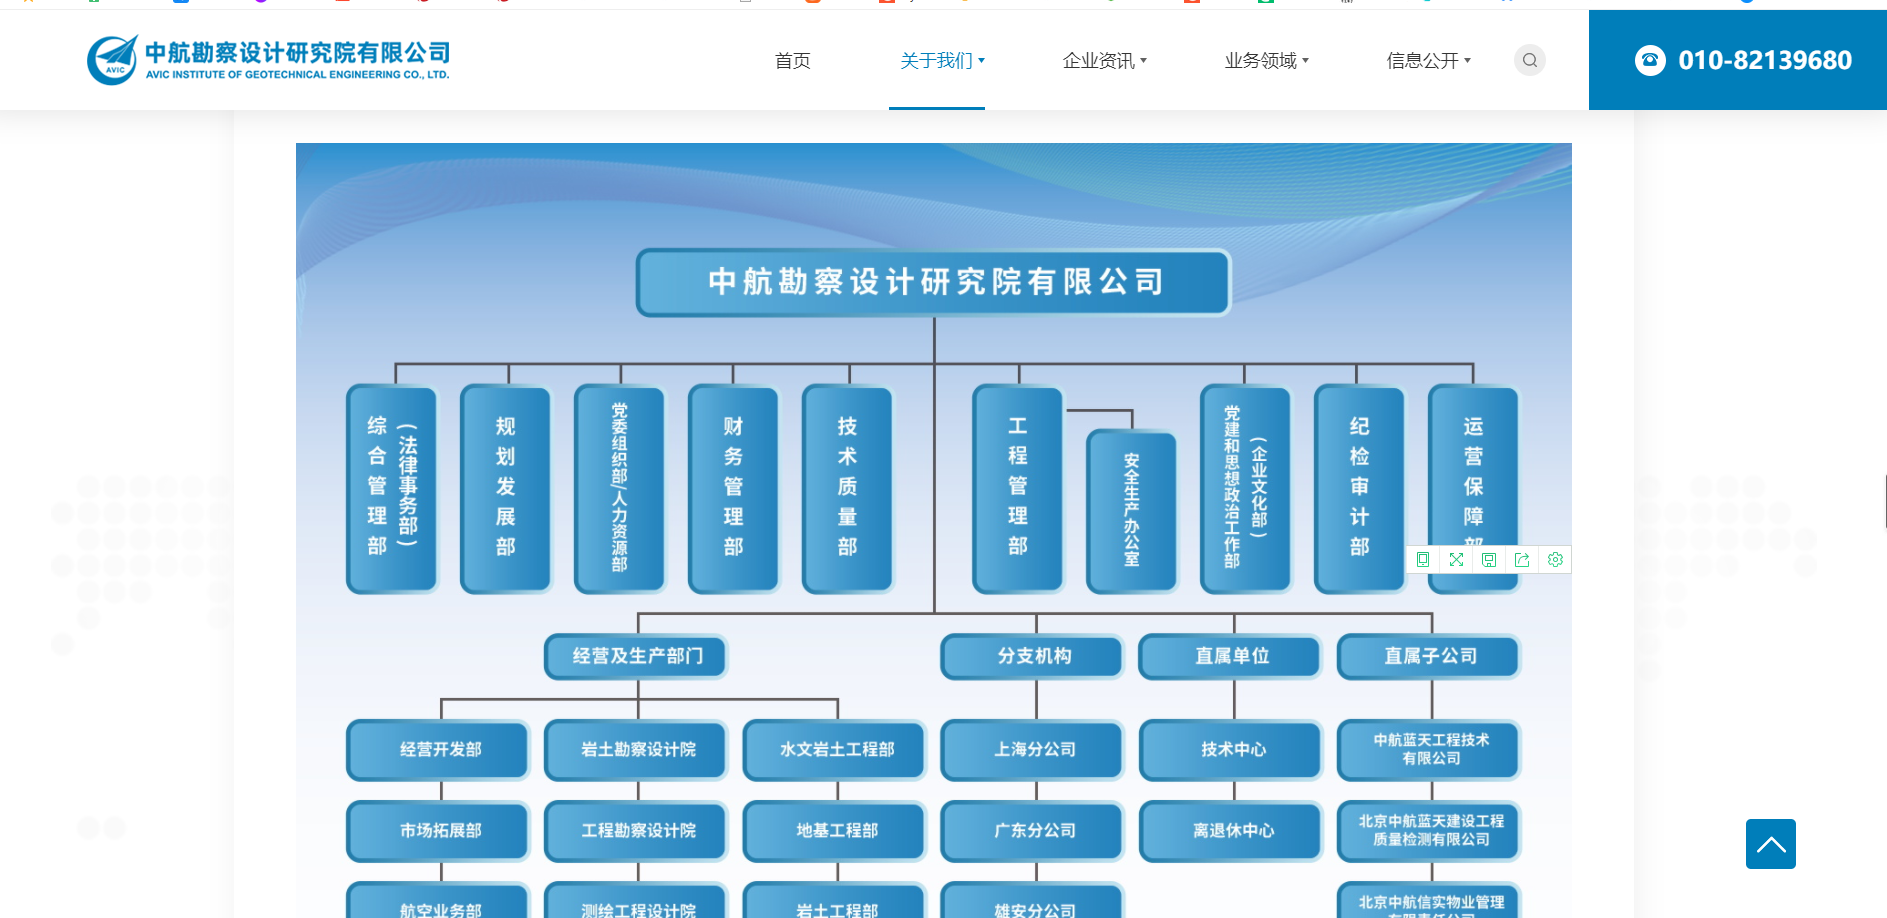Expand the 企业资讯 dropdown arrow

(1143, 61)
